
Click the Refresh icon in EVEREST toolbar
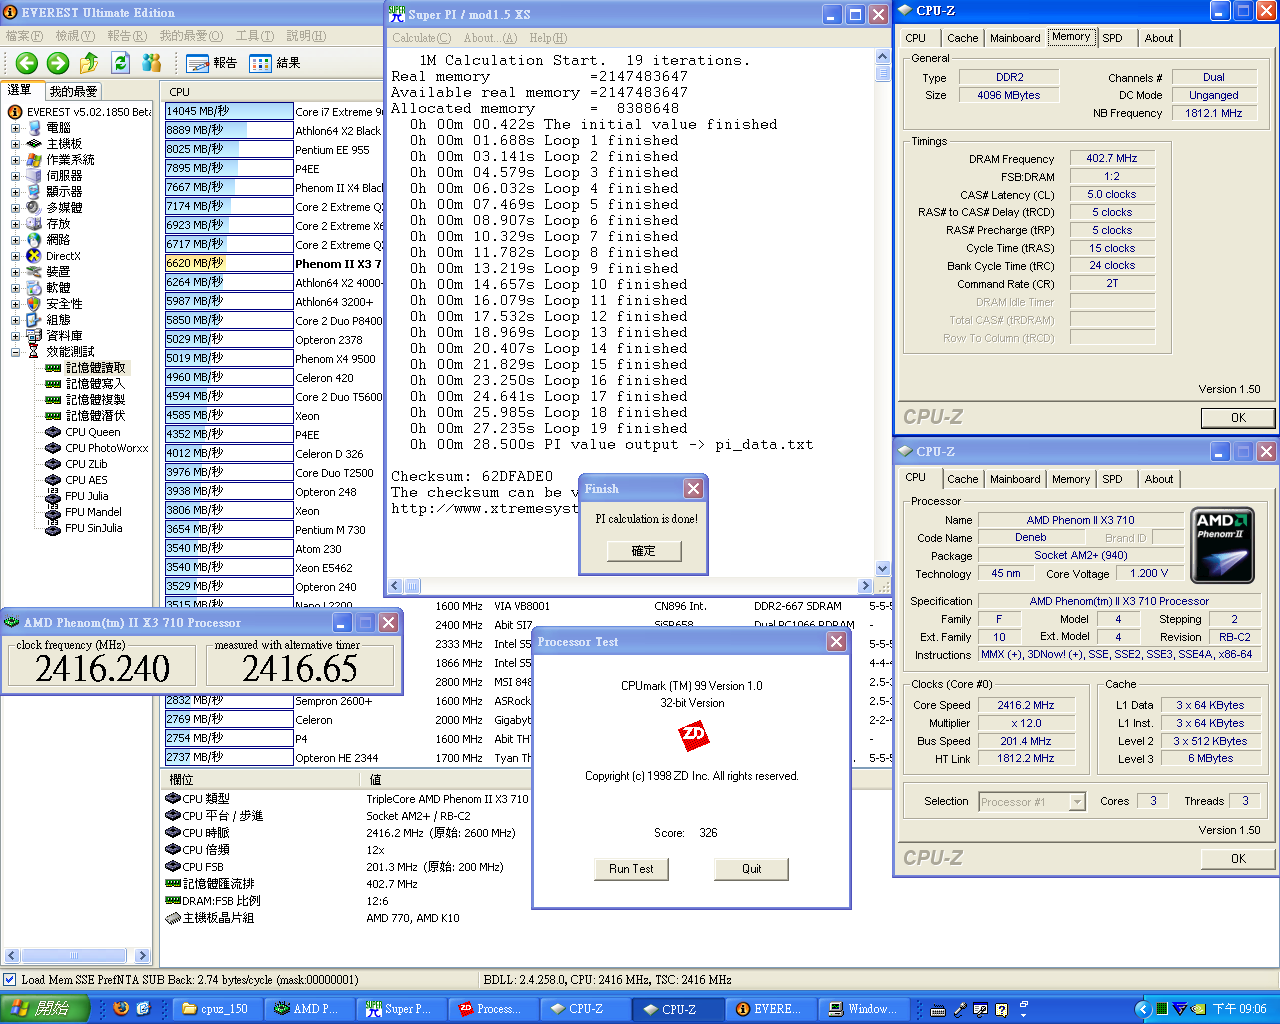pos(121,63)
